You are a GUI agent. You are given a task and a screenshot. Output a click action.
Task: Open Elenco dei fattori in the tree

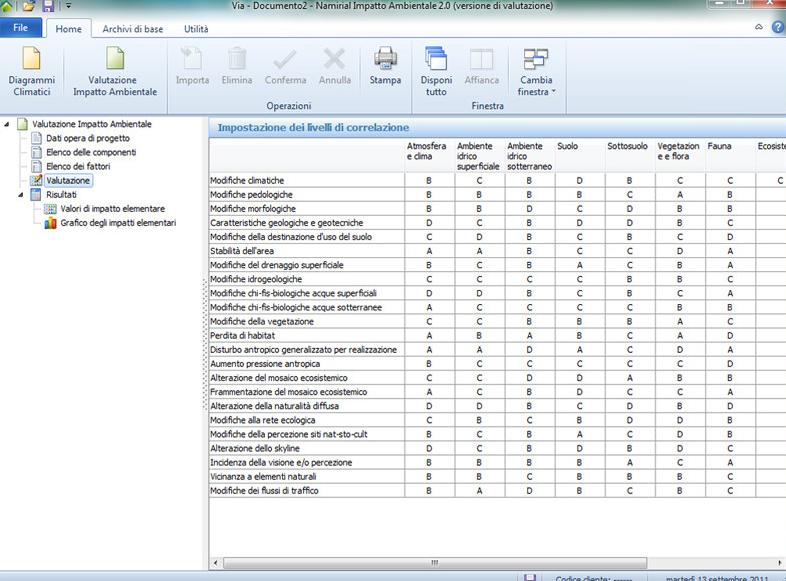click(x=77, y=166)
